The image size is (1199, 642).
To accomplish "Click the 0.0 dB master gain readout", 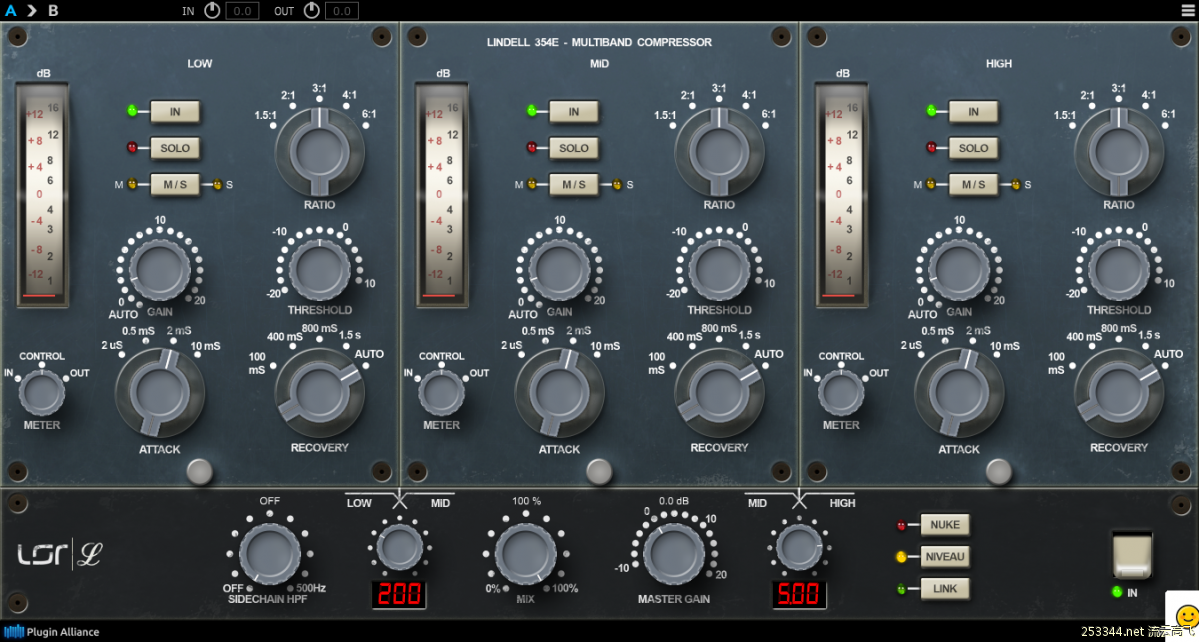I will point(674,501).
